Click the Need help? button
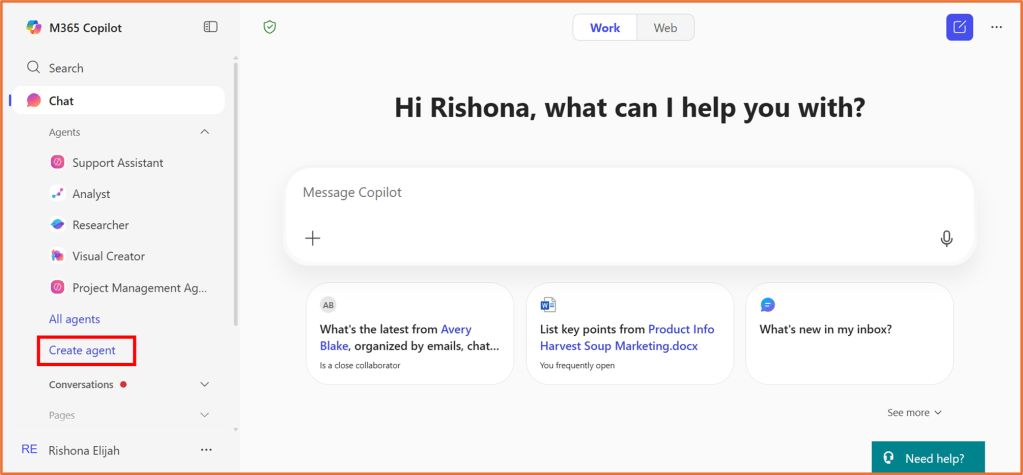Screen dimensions: 1023x475 click(x=927, y=458)
